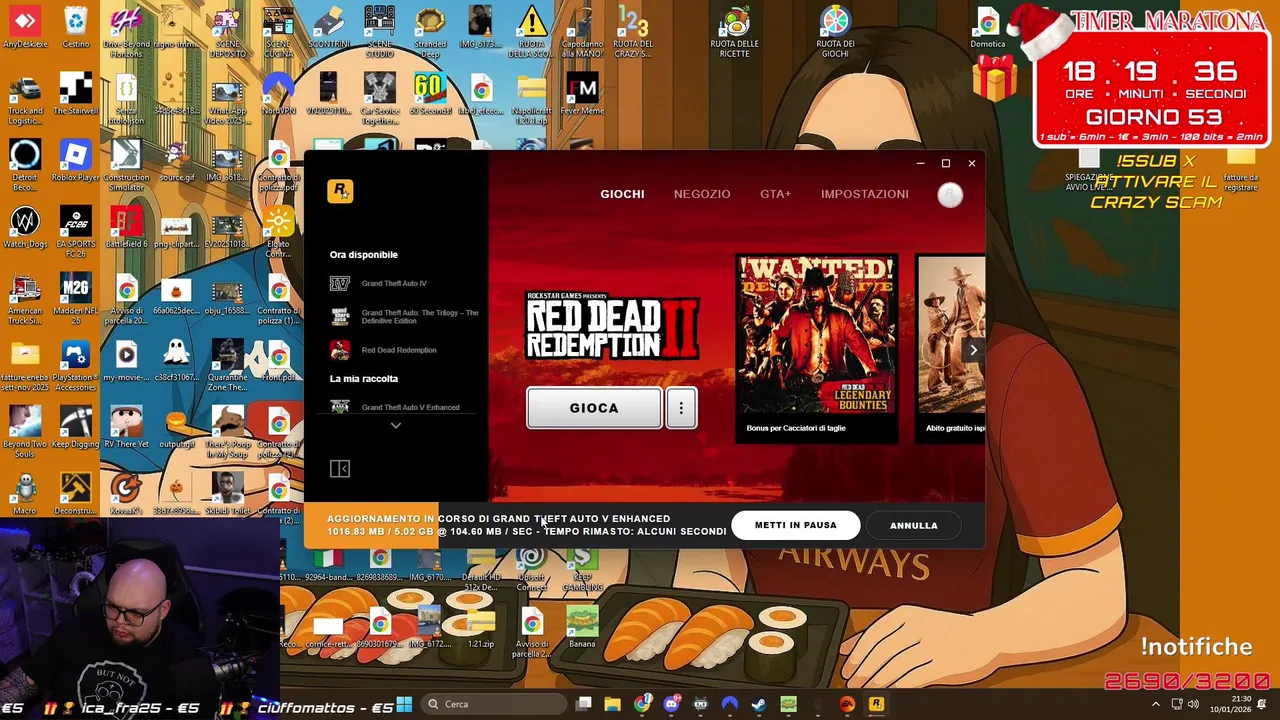Screen dimensions: 1280x720
Task: Click ANNULLA to cancel the update
Action: pos(914,525)
